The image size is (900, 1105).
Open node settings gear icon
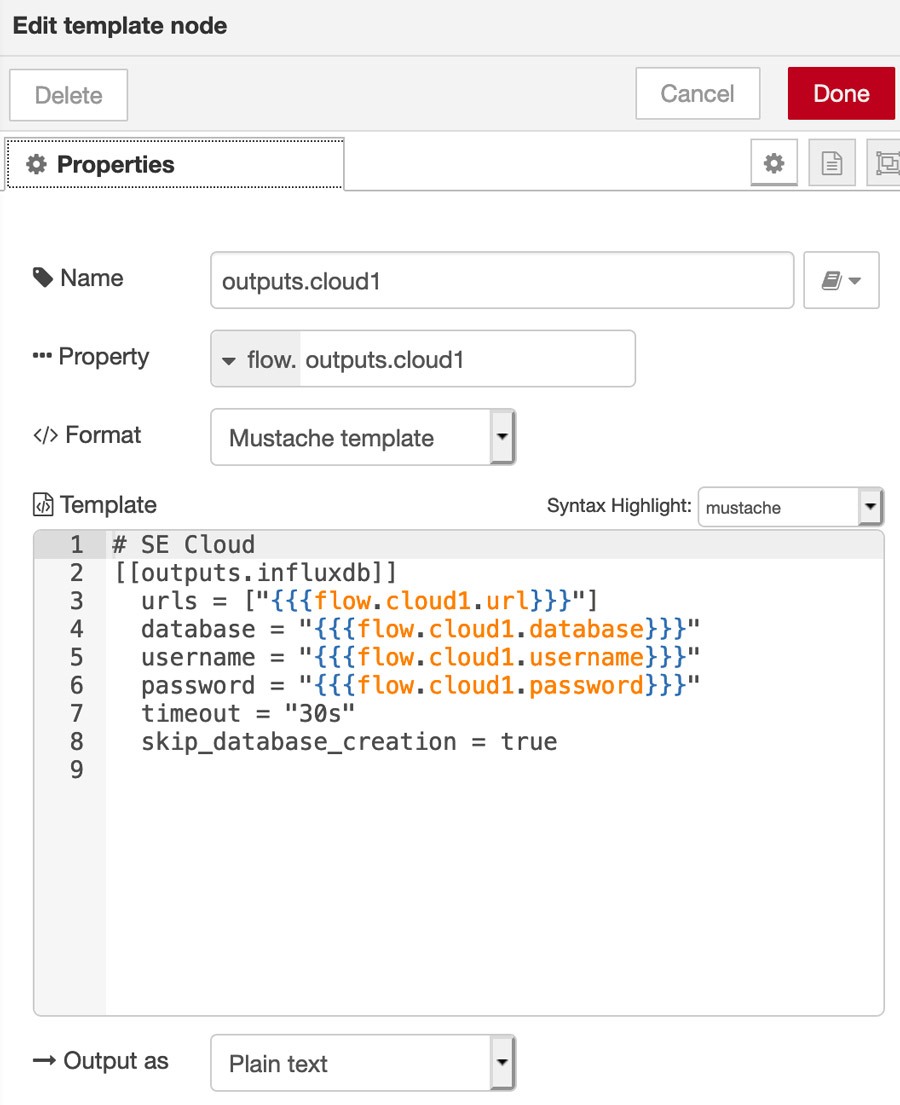[774, 164]
